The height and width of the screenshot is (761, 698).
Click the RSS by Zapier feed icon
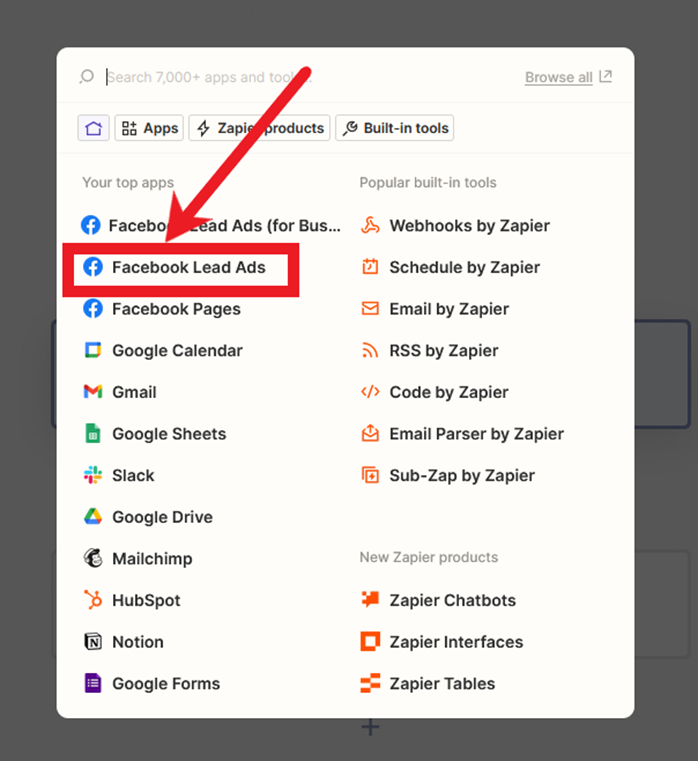pos(370,350)
